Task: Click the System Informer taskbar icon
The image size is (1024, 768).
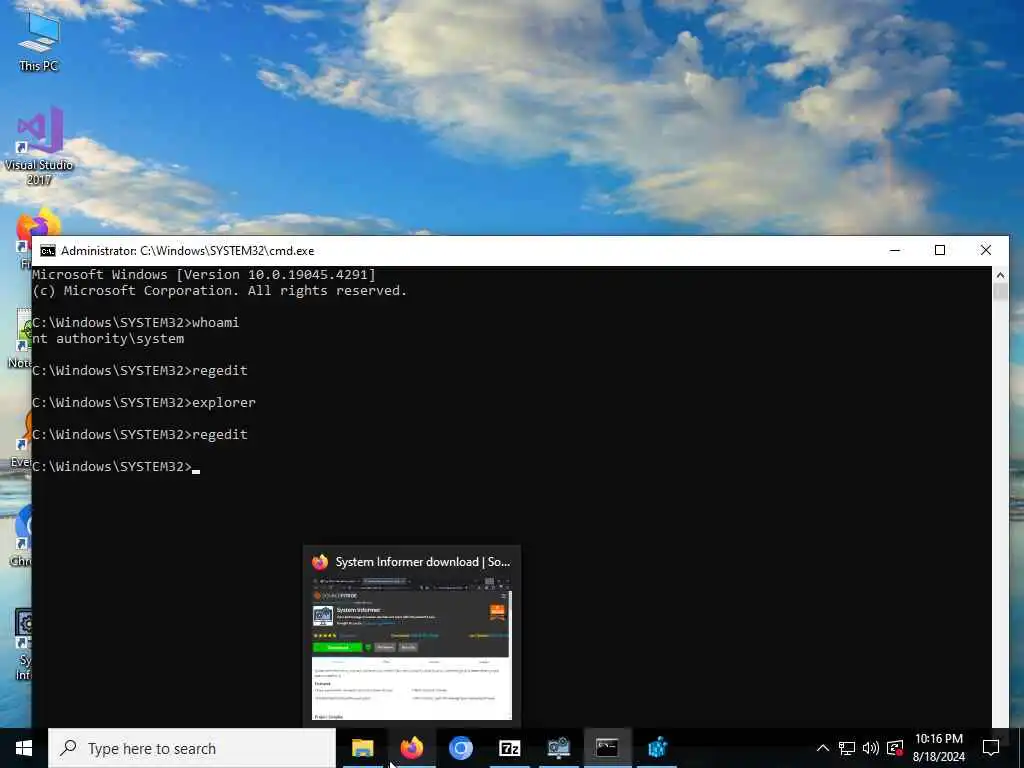Action: [558, 748]
